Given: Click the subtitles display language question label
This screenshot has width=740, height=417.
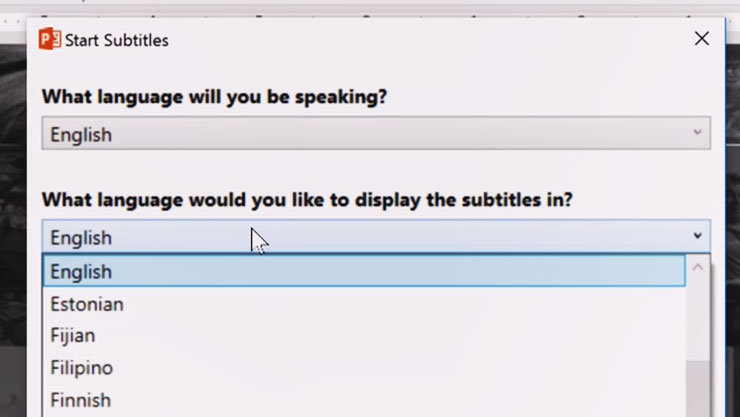Looking at the screenshot, I should (x=307, y=199).
